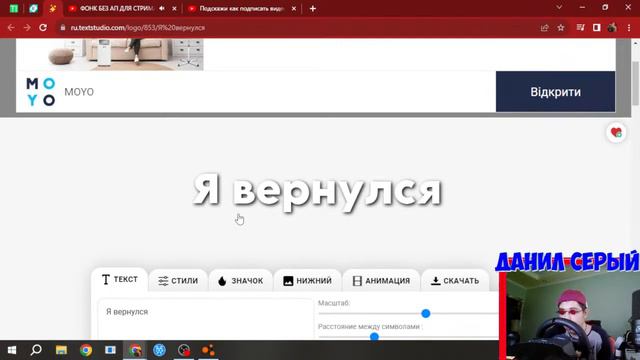The image size is (640, 360).
Task: Open the tab search chevron dropdown
Action: [x=559, y=7]
